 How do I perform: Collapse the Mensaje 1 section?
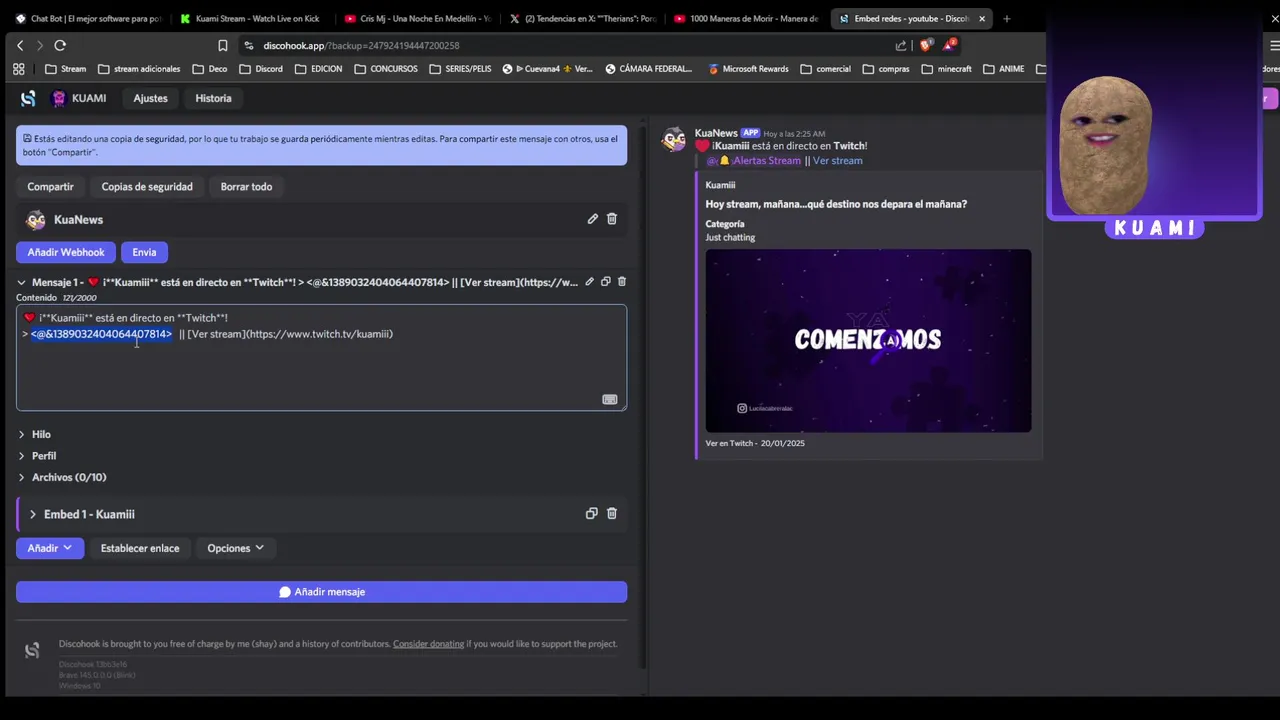pos(21,282)
